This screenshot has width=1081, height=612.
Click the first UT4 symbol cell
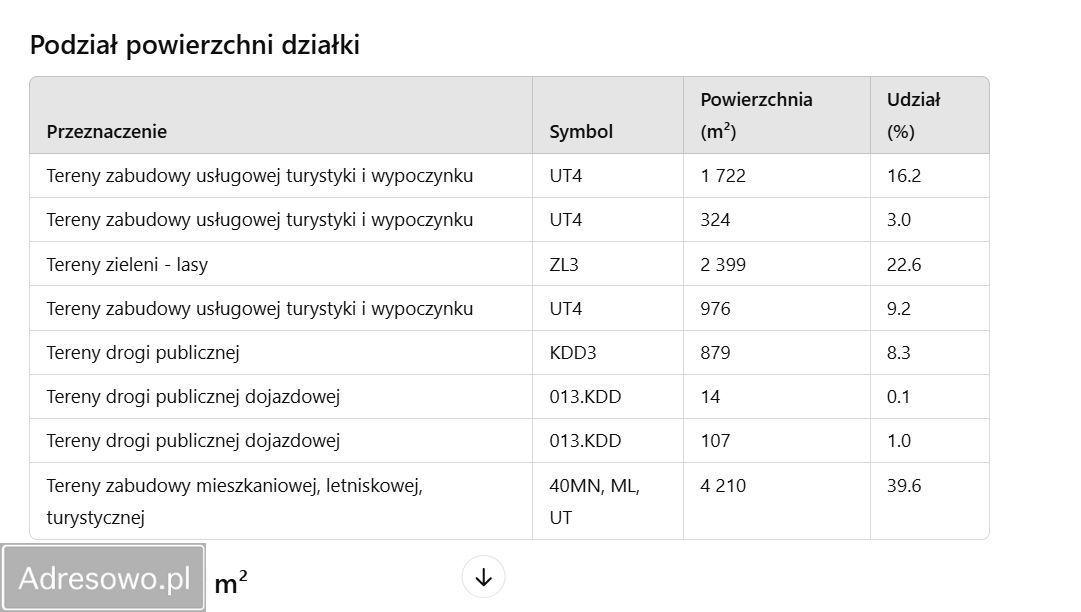coord(565,175)
